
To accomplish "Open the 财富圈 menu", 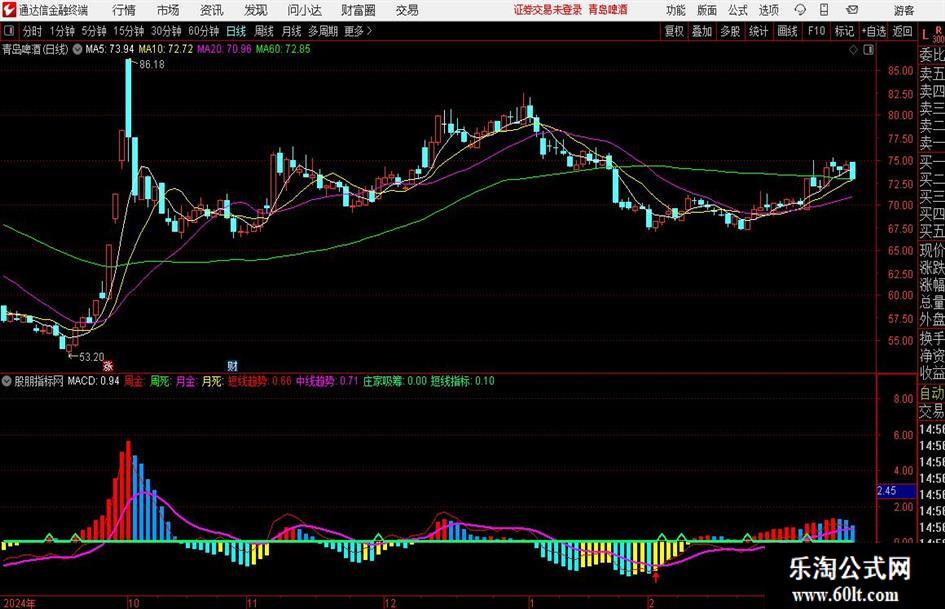I will tap(358, 10).
